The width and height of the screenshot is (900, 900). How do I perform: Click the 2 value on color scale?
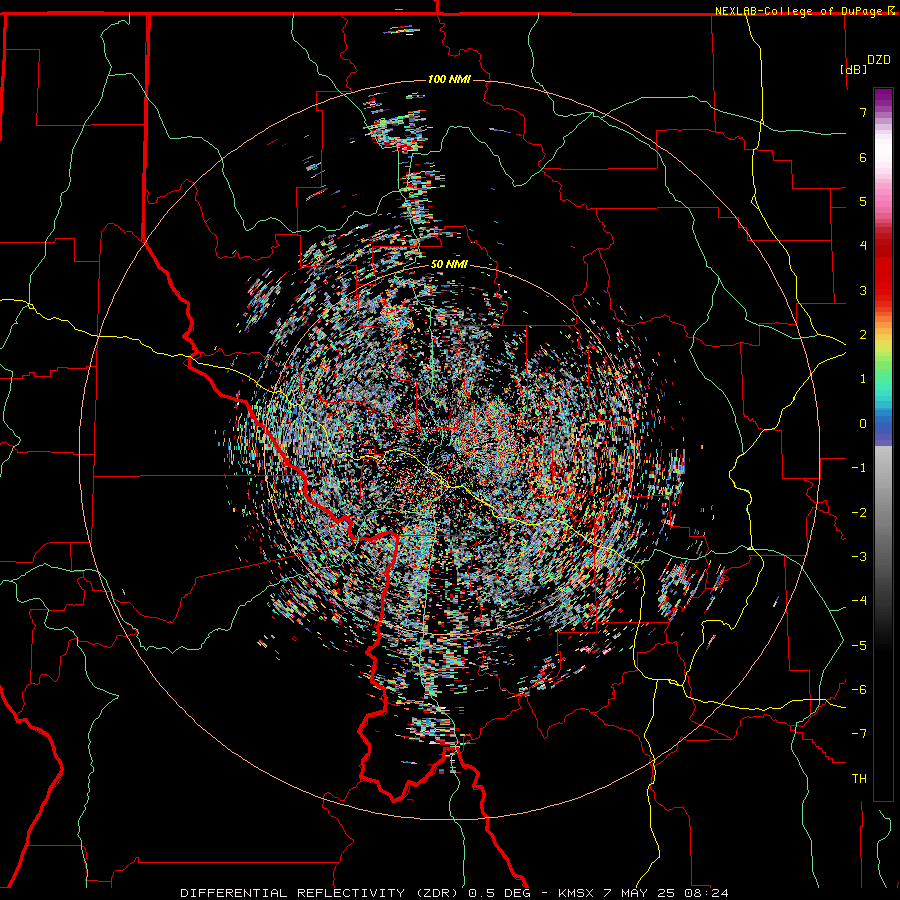[863, 335]
